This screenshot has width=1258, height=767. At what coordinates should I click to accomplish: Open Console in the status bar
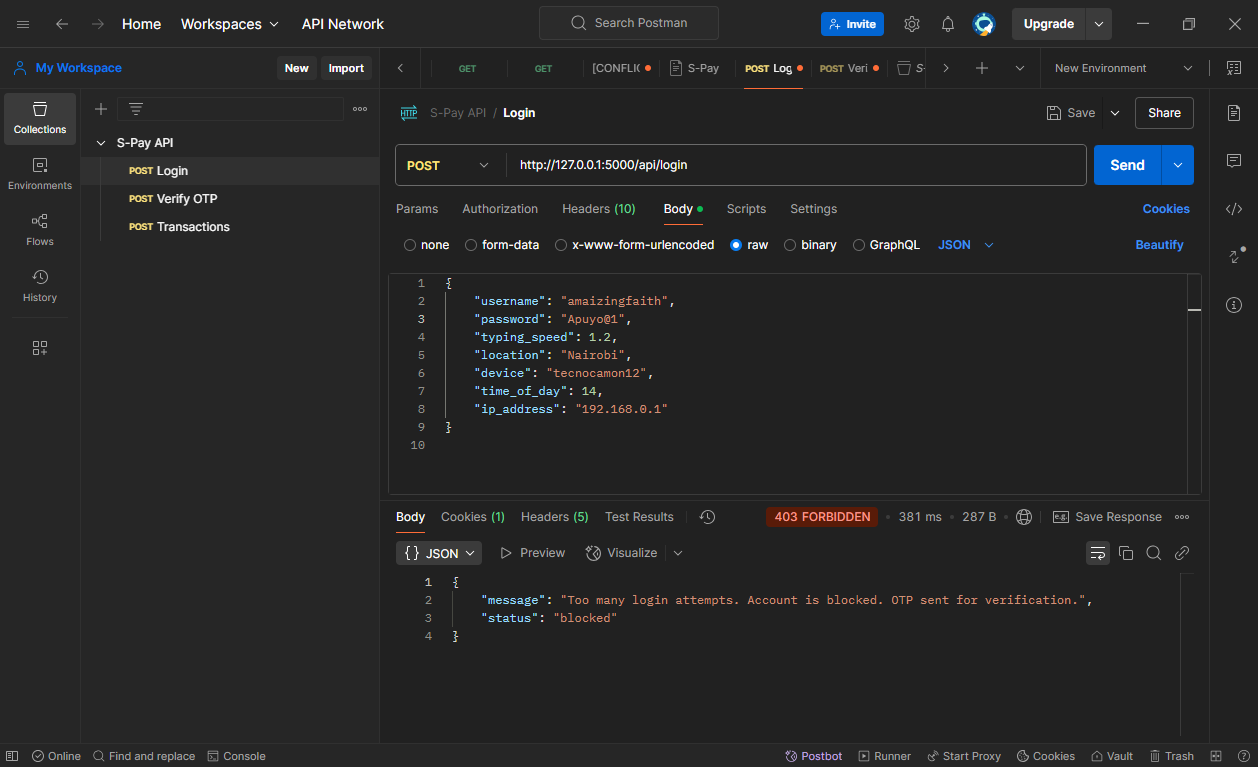tap(236, 756)
